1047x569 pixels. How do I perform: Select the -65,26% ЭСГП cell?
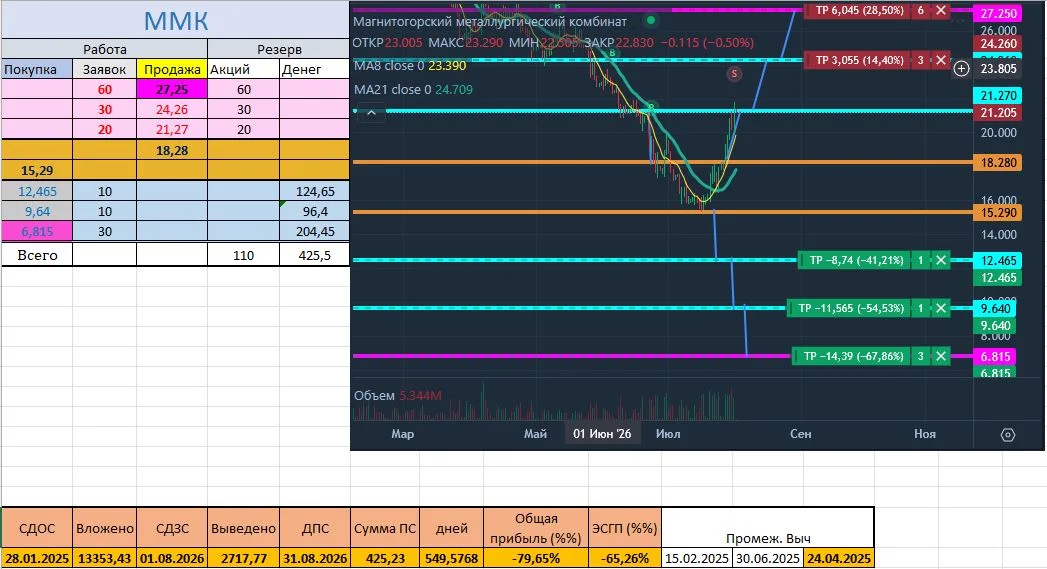point(625,558)
